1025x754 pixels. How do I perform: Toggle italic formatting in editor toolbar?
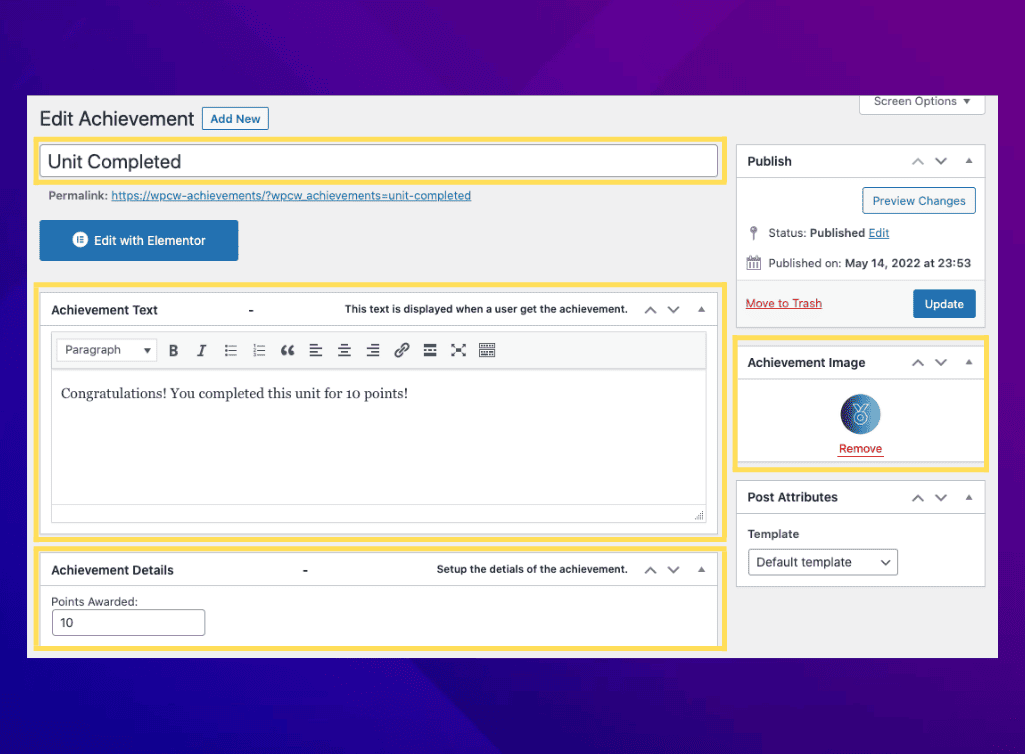click(x=201, y=351)
